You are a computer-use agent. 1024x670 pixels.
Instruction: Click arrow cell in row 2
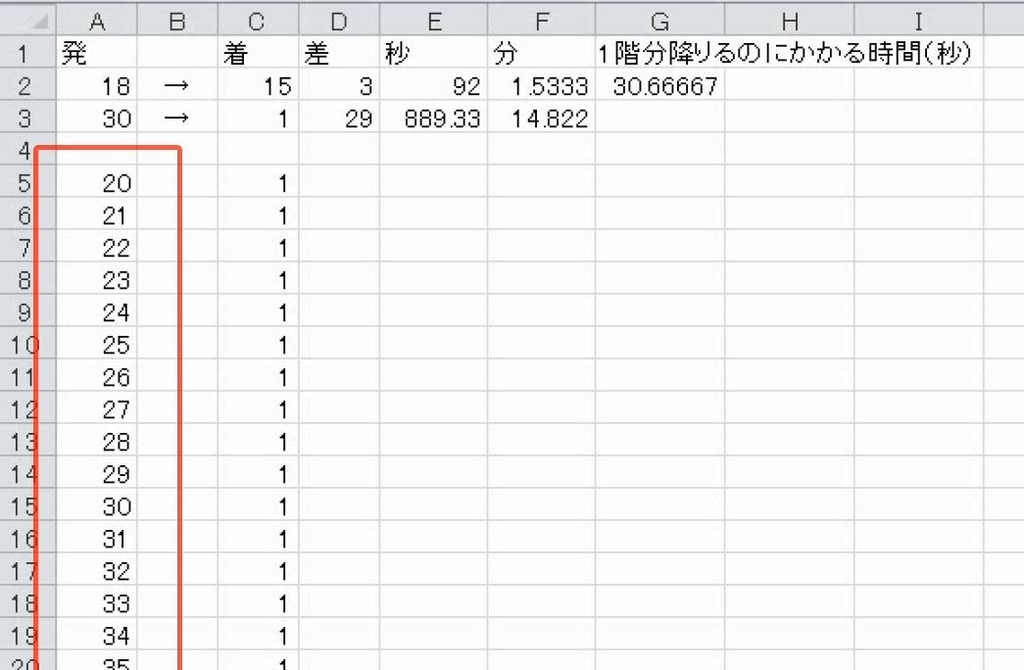click(x=177, y=85)
